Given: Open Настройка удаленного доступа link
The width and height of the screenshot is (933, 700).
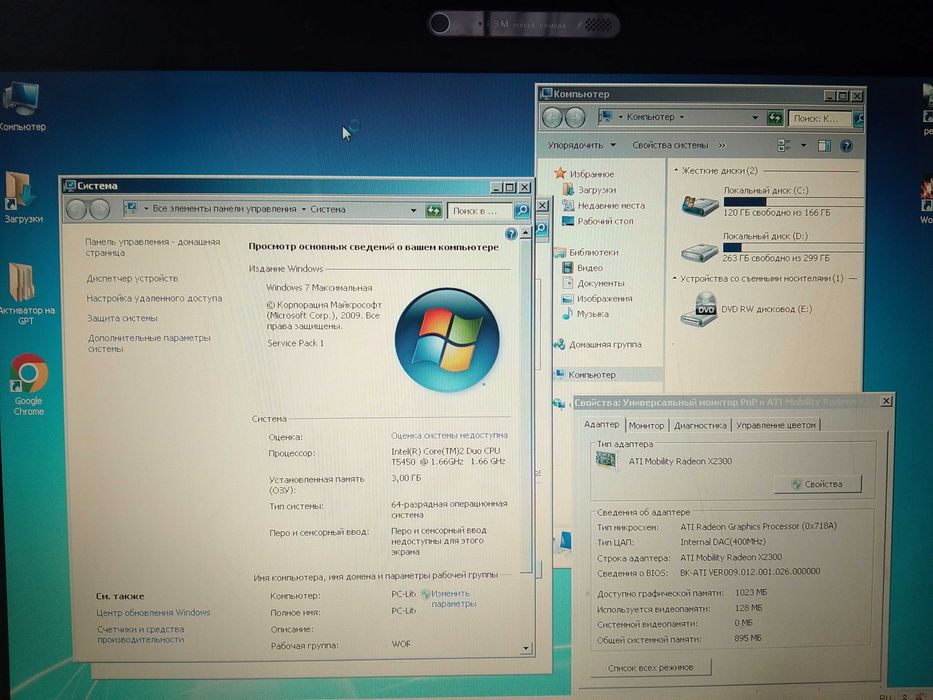Looking at the screenshot, I should click(155, 298).
